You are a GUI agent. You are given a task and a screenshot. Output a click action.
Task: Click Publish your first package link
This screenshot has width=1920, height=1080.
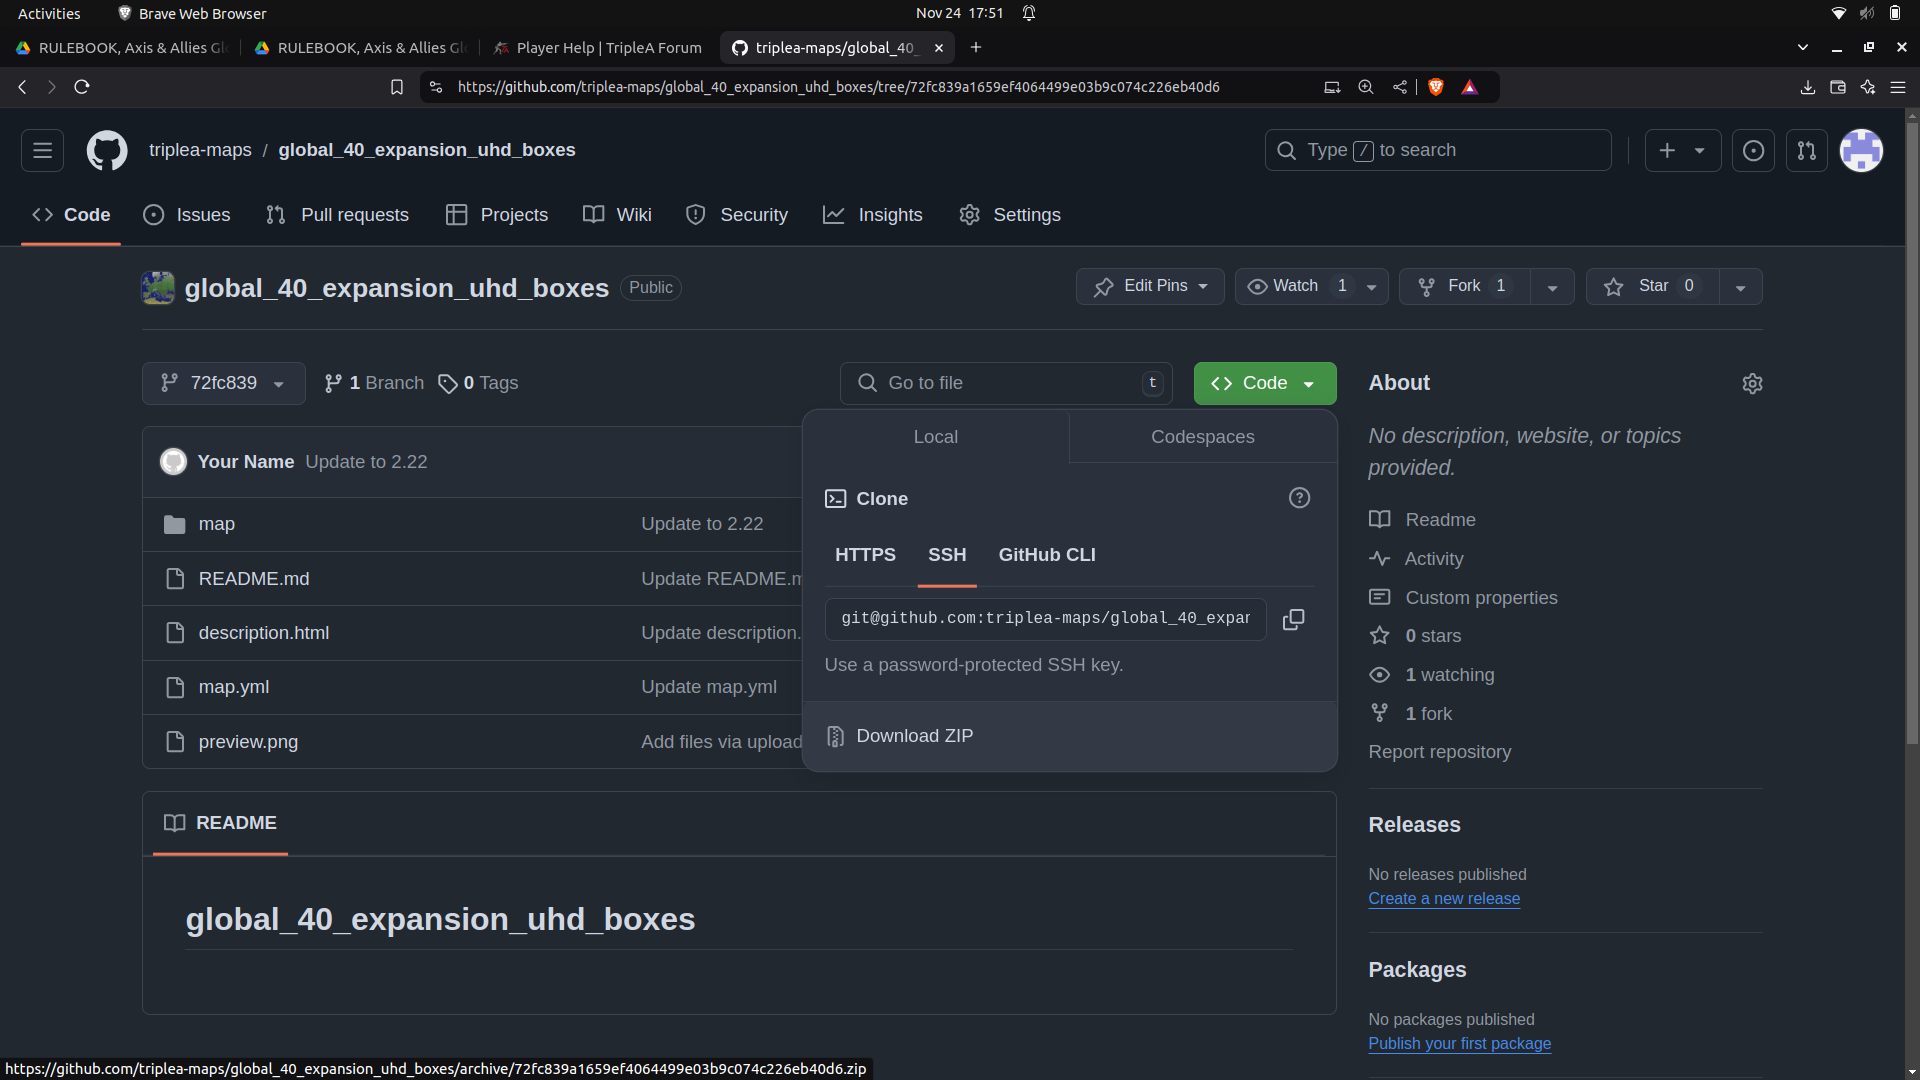tap(1460, 1044)
